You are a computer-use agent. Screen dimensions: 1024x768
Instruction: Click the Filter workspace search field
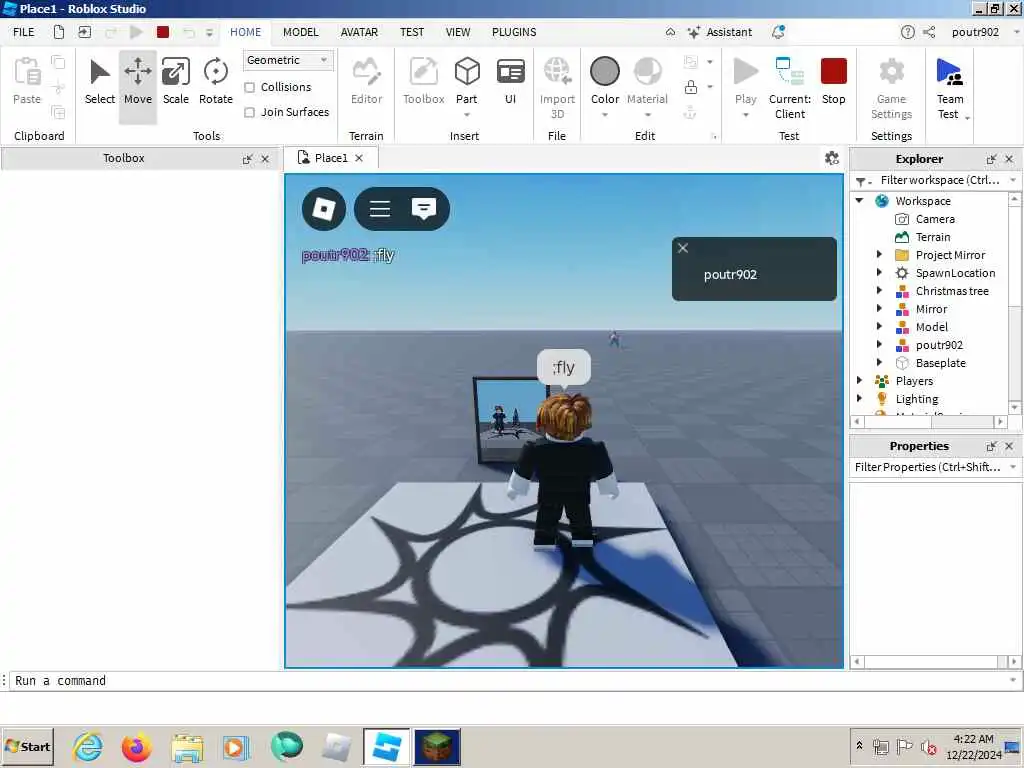939,180
